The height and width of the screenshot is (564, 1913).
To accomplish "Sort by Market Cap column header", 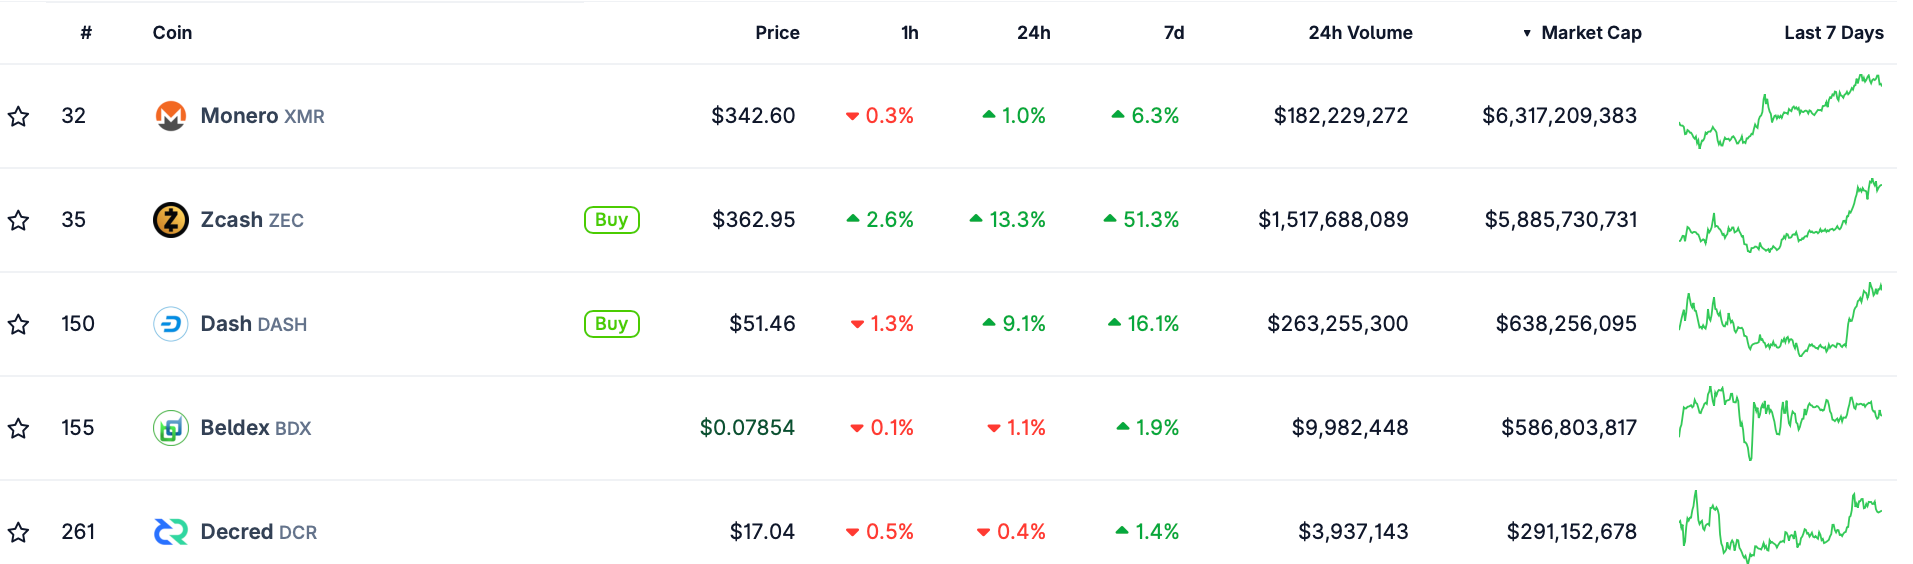I will (1590, 33).
